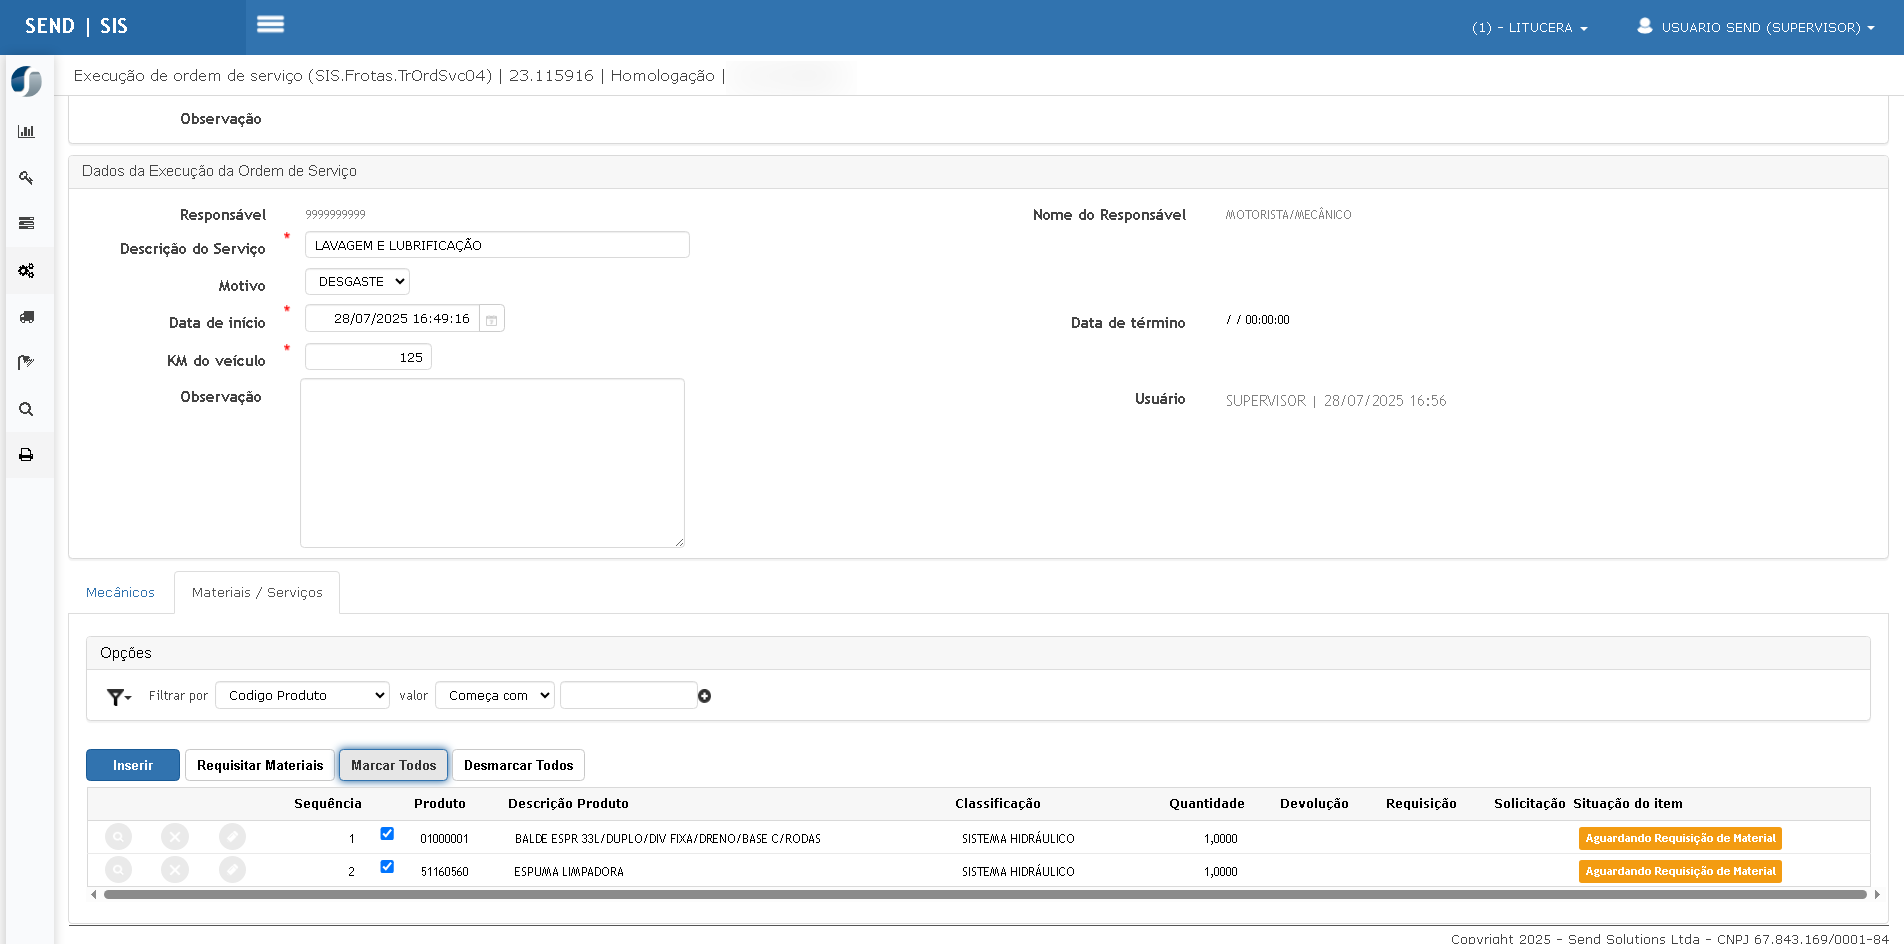The image size is (1904, 944).
Task: Click the scrollbar right arrow under the table
Action: tap(1877, 895)
